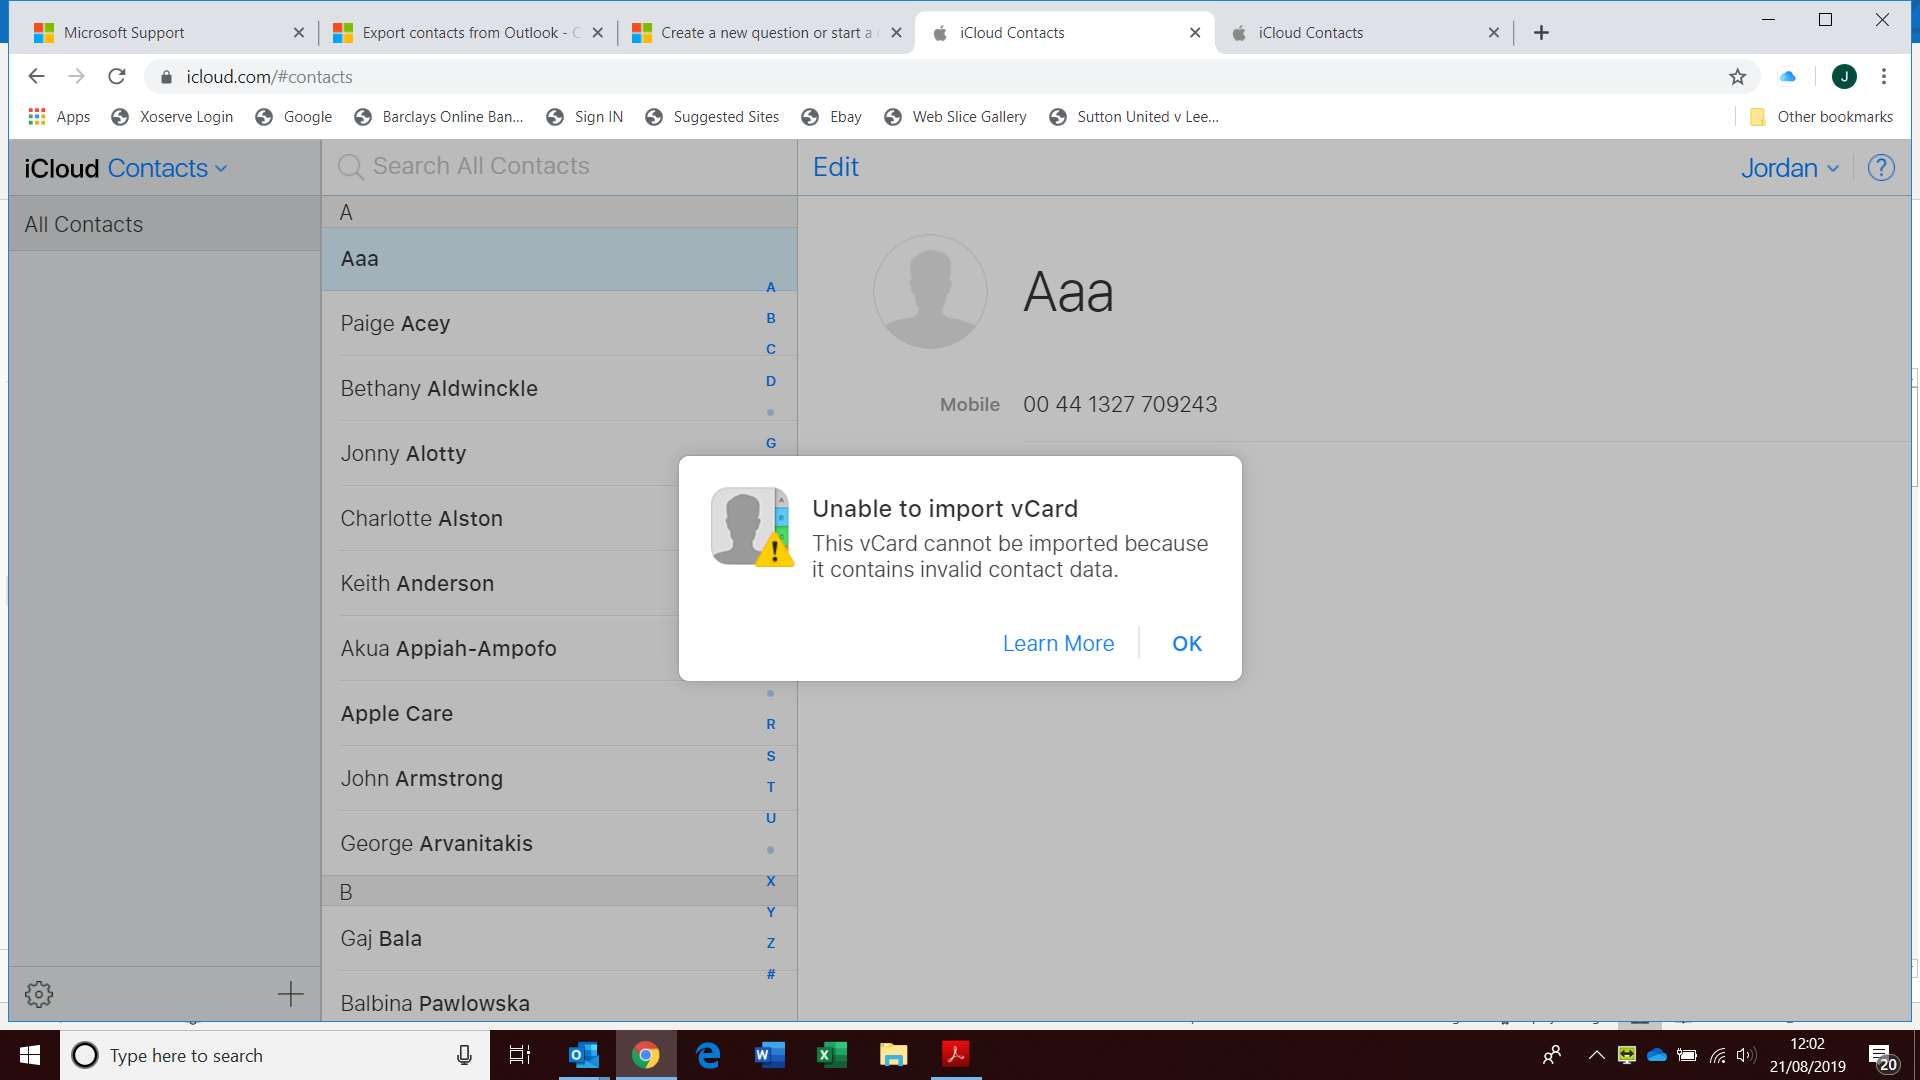
Task: Open the iCloud help question mark icon
Action: point(1881,168)
